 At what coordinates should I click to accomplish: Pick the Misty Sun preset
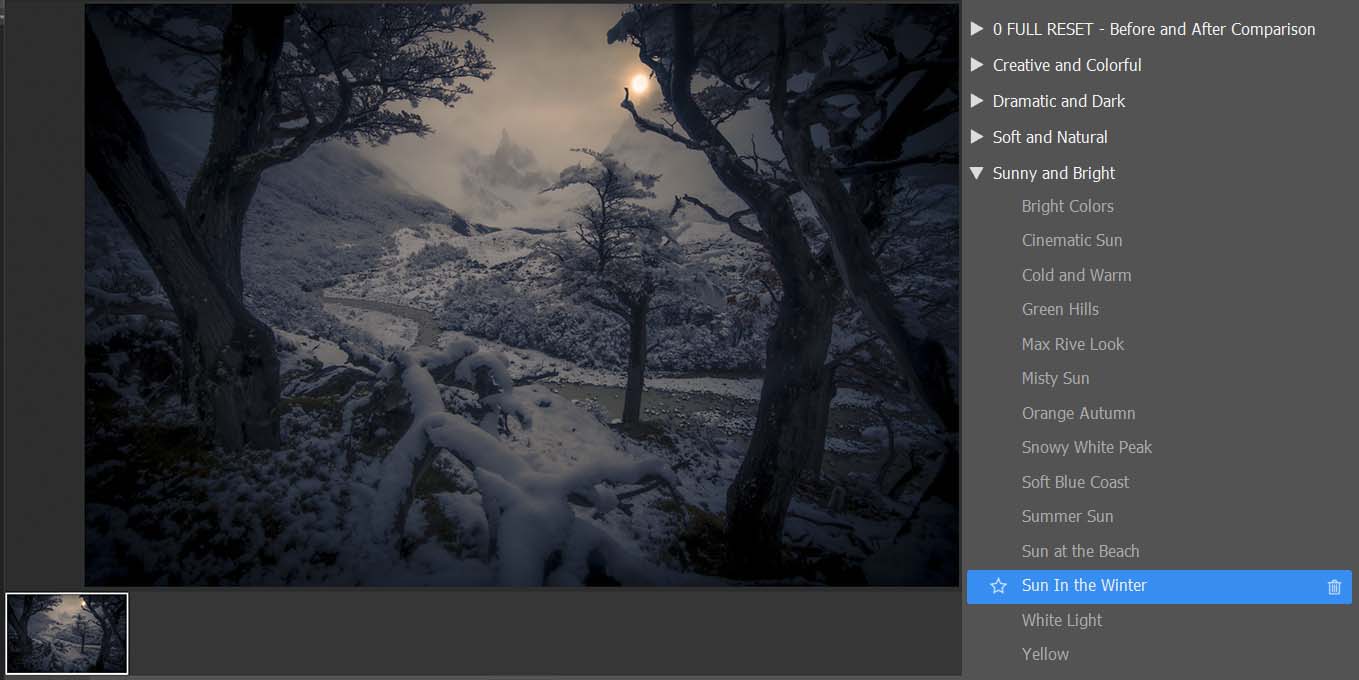(1055, 378)
